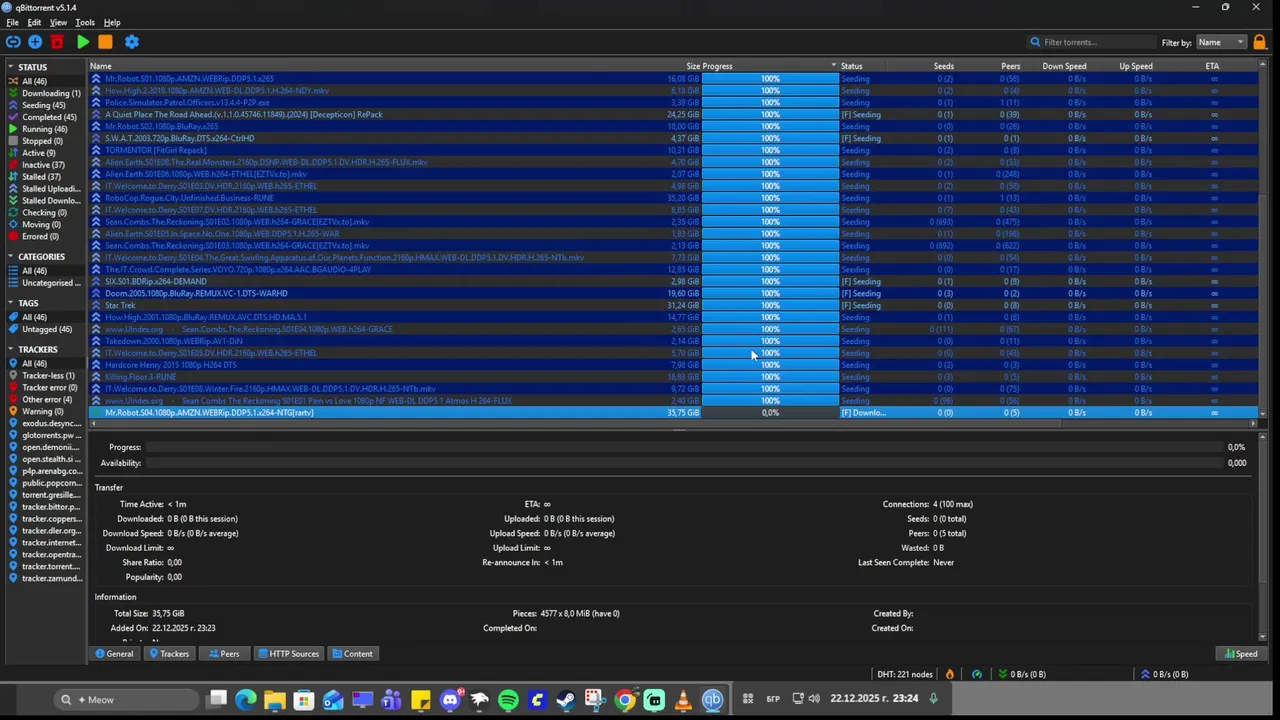This screenshot has height=720, width=1280.
Task: Sort by the Seeds column header
Action: click(943, 66)
